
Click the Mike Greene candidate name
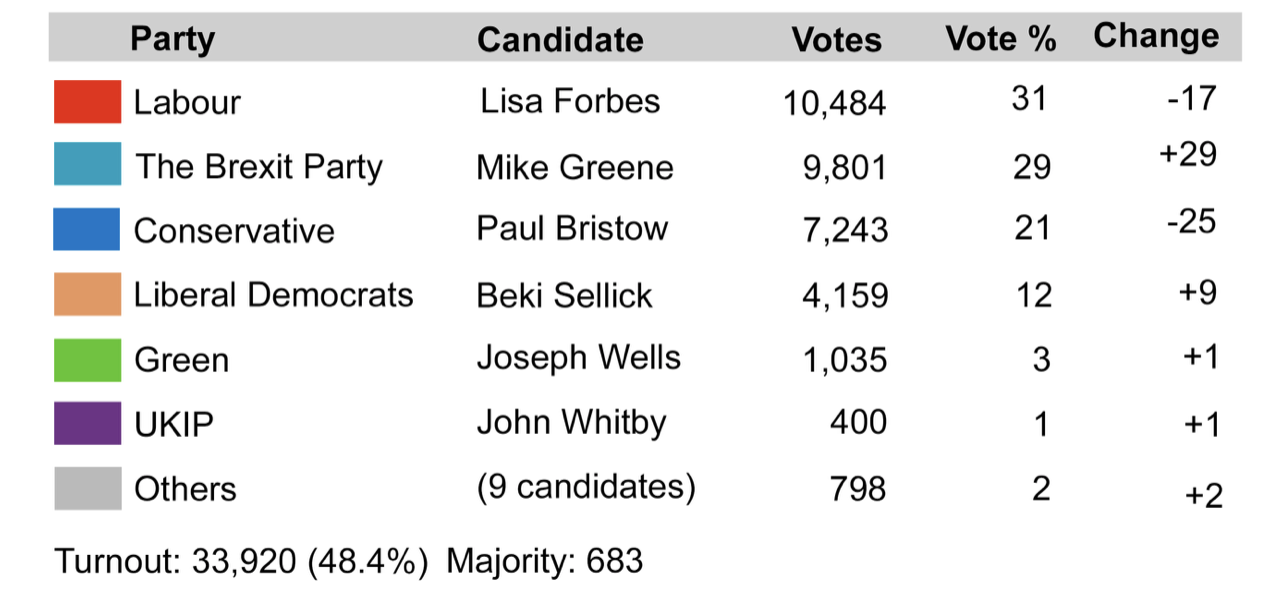[x=575, y=166]
